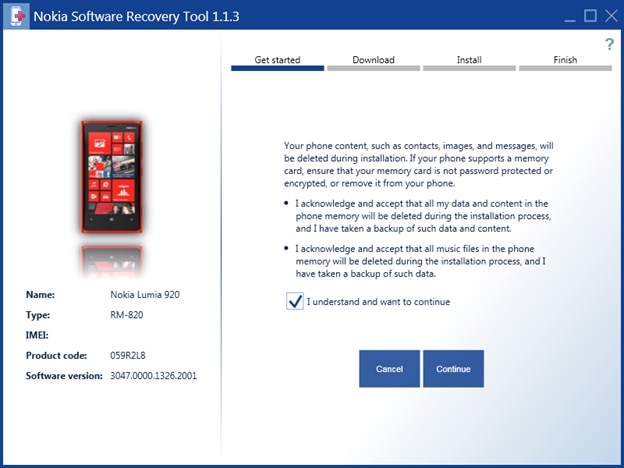Screen dimensions: 624x468
Task: Click the window title text
Action: click(125, 16)
